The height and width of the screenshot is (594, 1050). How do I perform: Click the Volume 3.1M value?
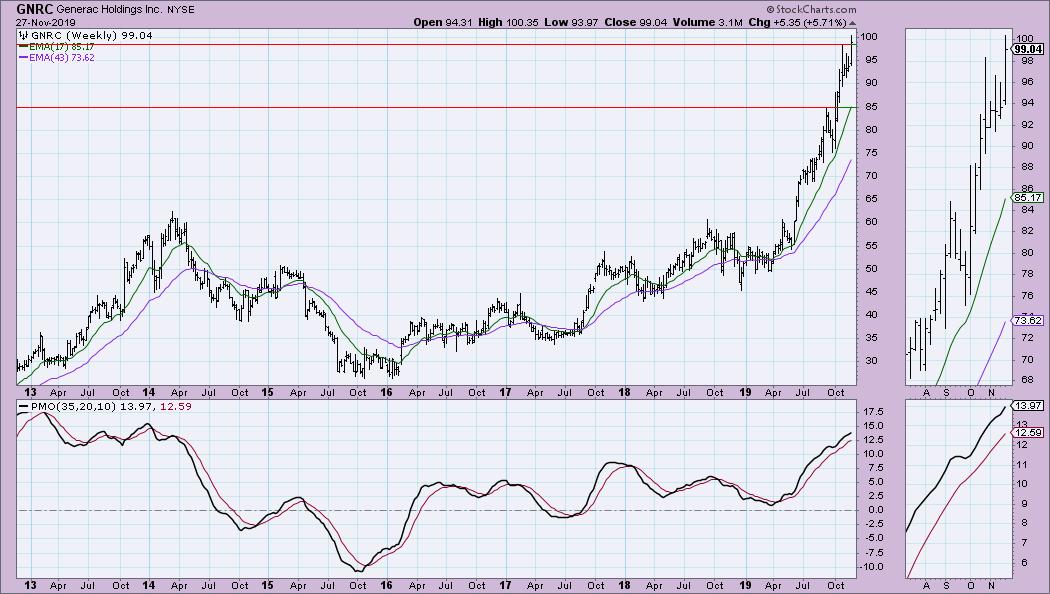[x=708, y=22]
